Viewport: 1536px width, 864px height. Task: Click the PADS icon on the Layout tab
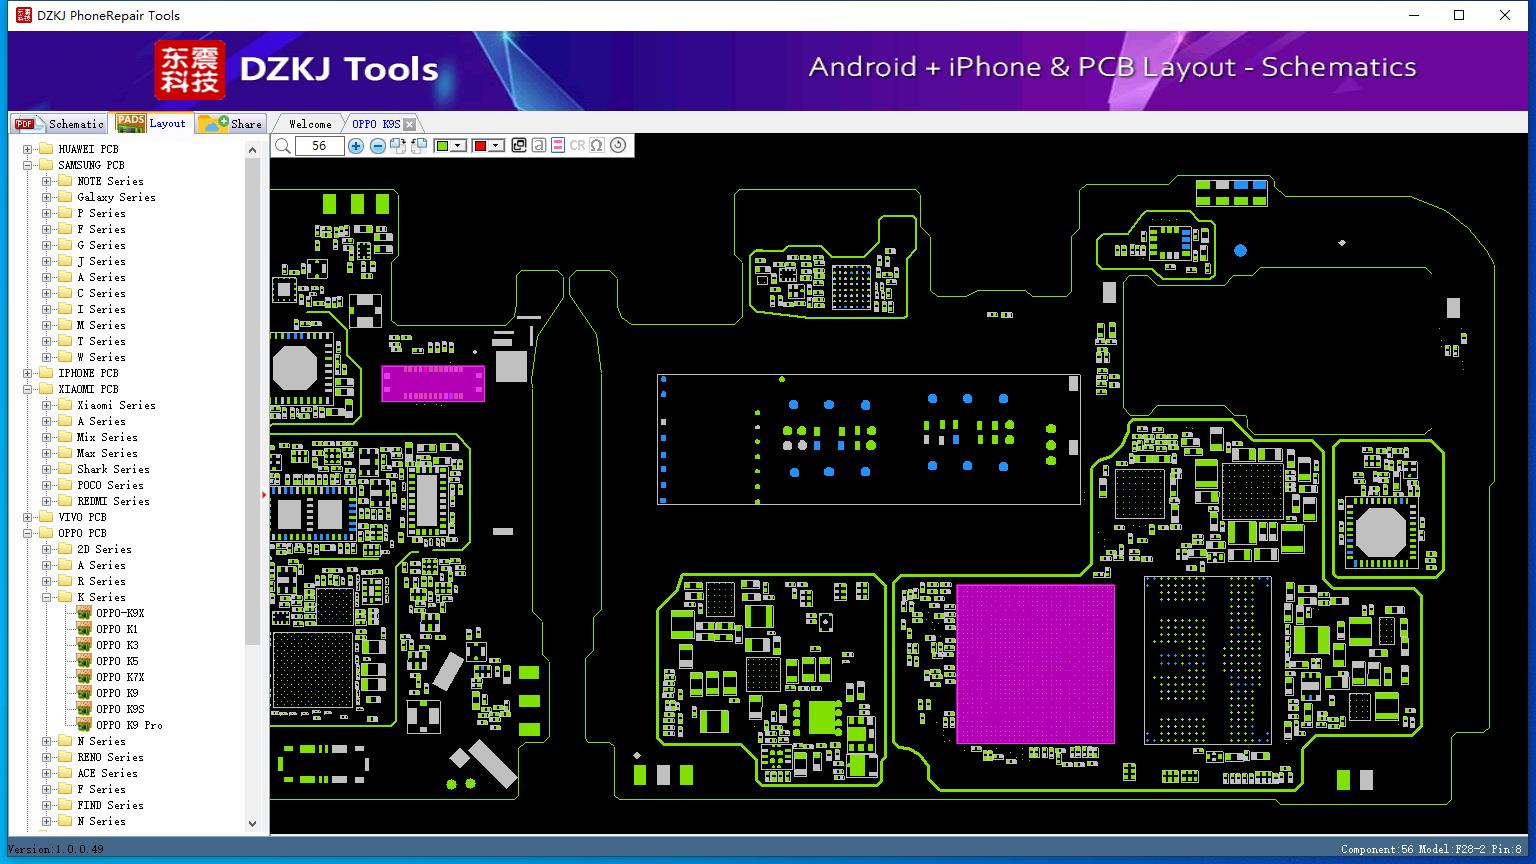pos(131,123)
